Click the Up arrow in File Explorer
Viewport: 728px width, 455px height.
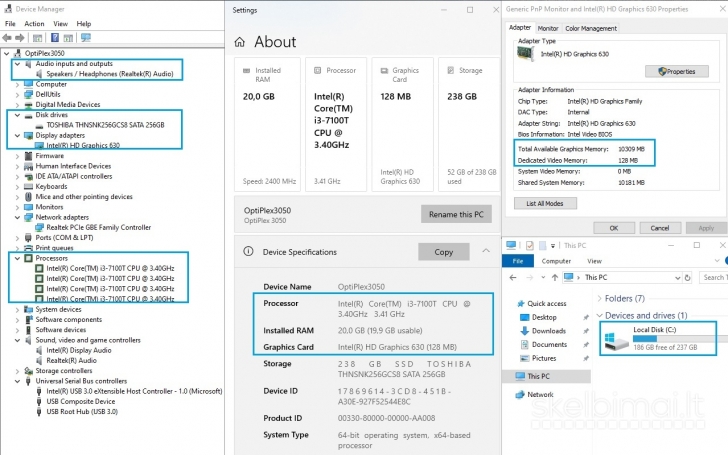[555, 278]
